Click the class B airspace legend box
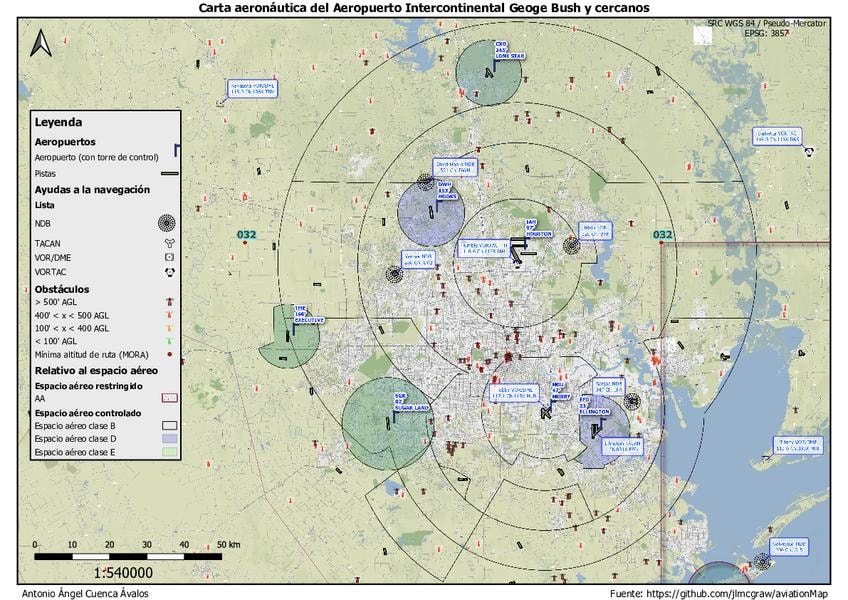 coord(168,425)
